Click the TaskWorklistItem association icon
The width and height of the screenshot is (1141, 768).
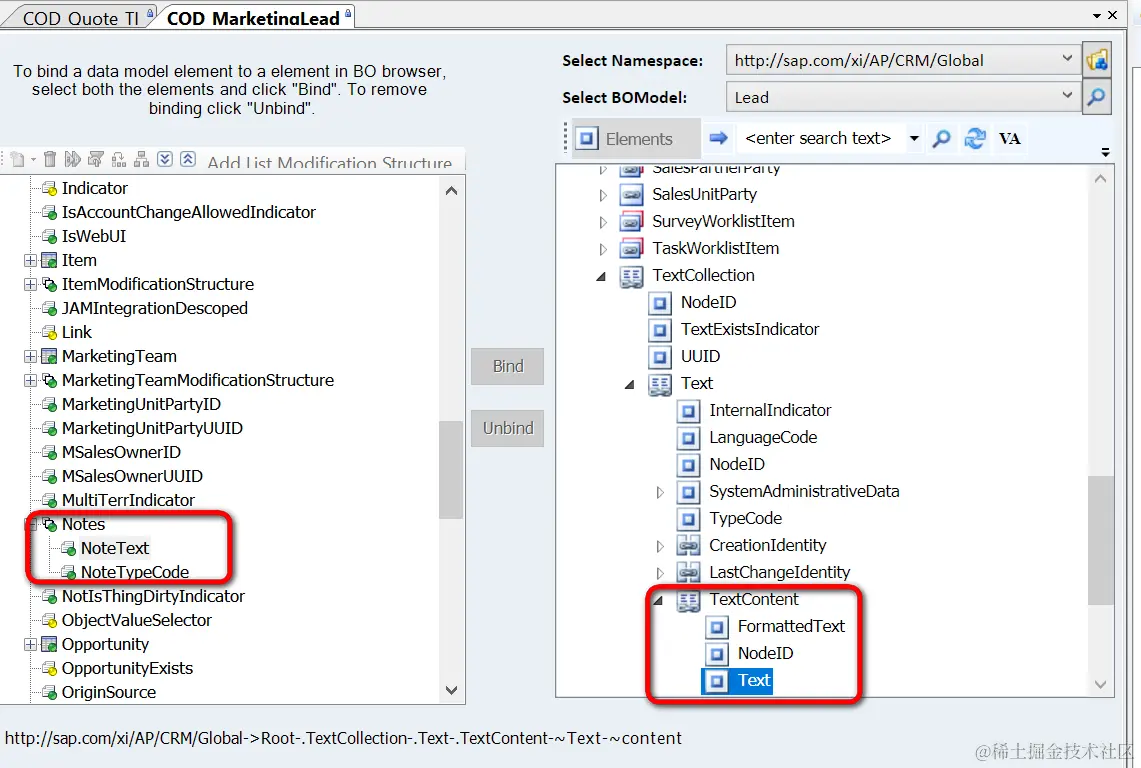(x=631, y=248)
